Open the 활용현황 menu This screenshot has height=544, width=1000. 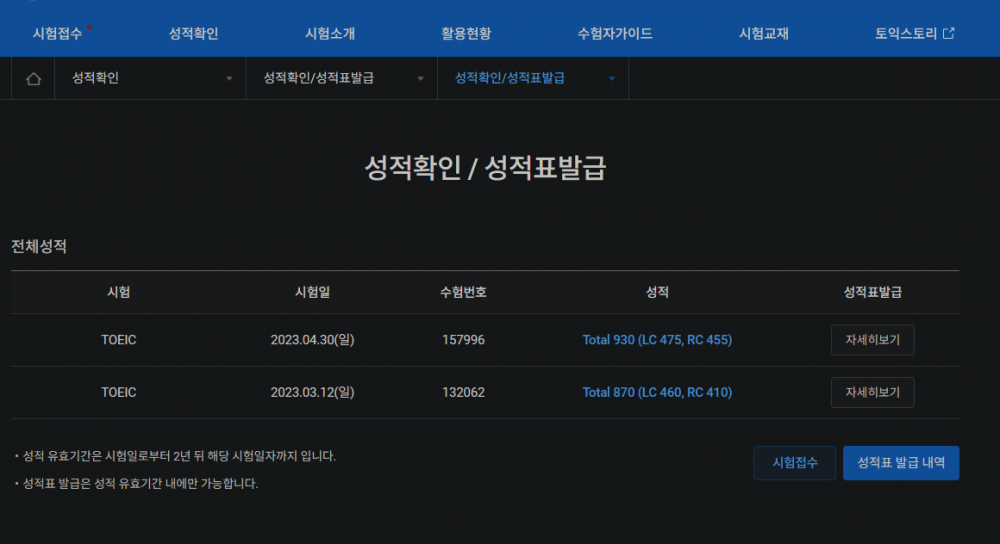click(466, 33)
